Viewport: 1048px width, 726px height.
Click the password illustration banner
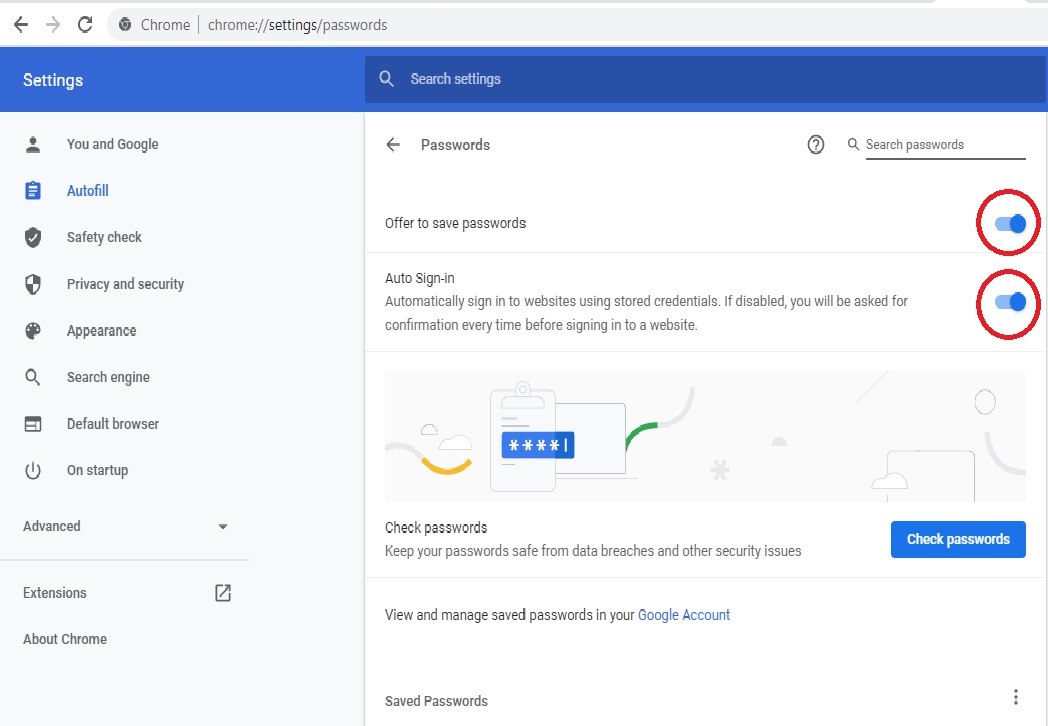point(705,437)
